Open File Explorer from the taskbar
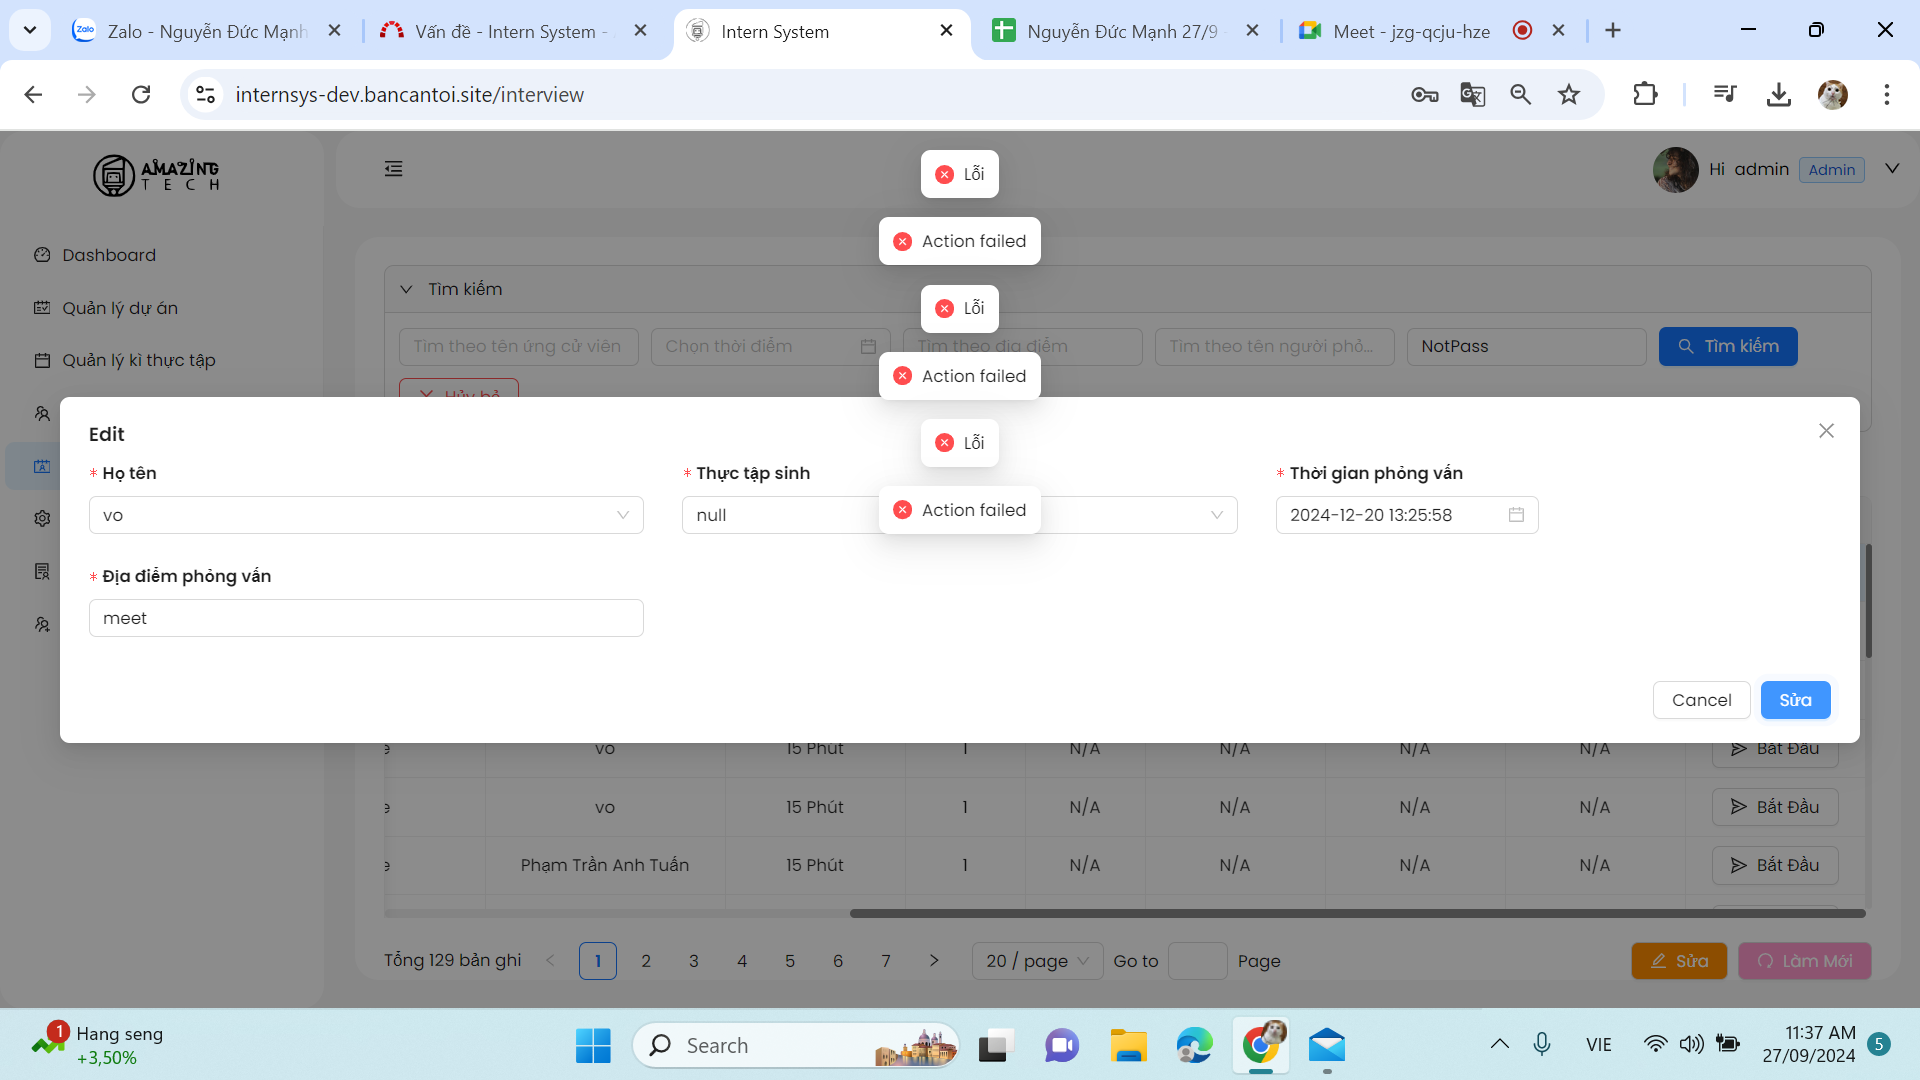The height and width of the screenshot is (1080, 1920). [1128, 1046]
